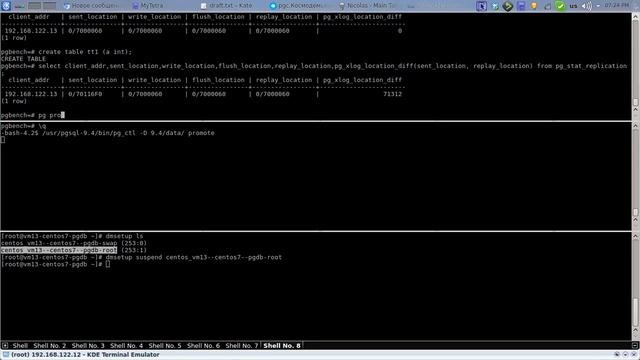Click the green checkmark tray icon

point(560,6)
